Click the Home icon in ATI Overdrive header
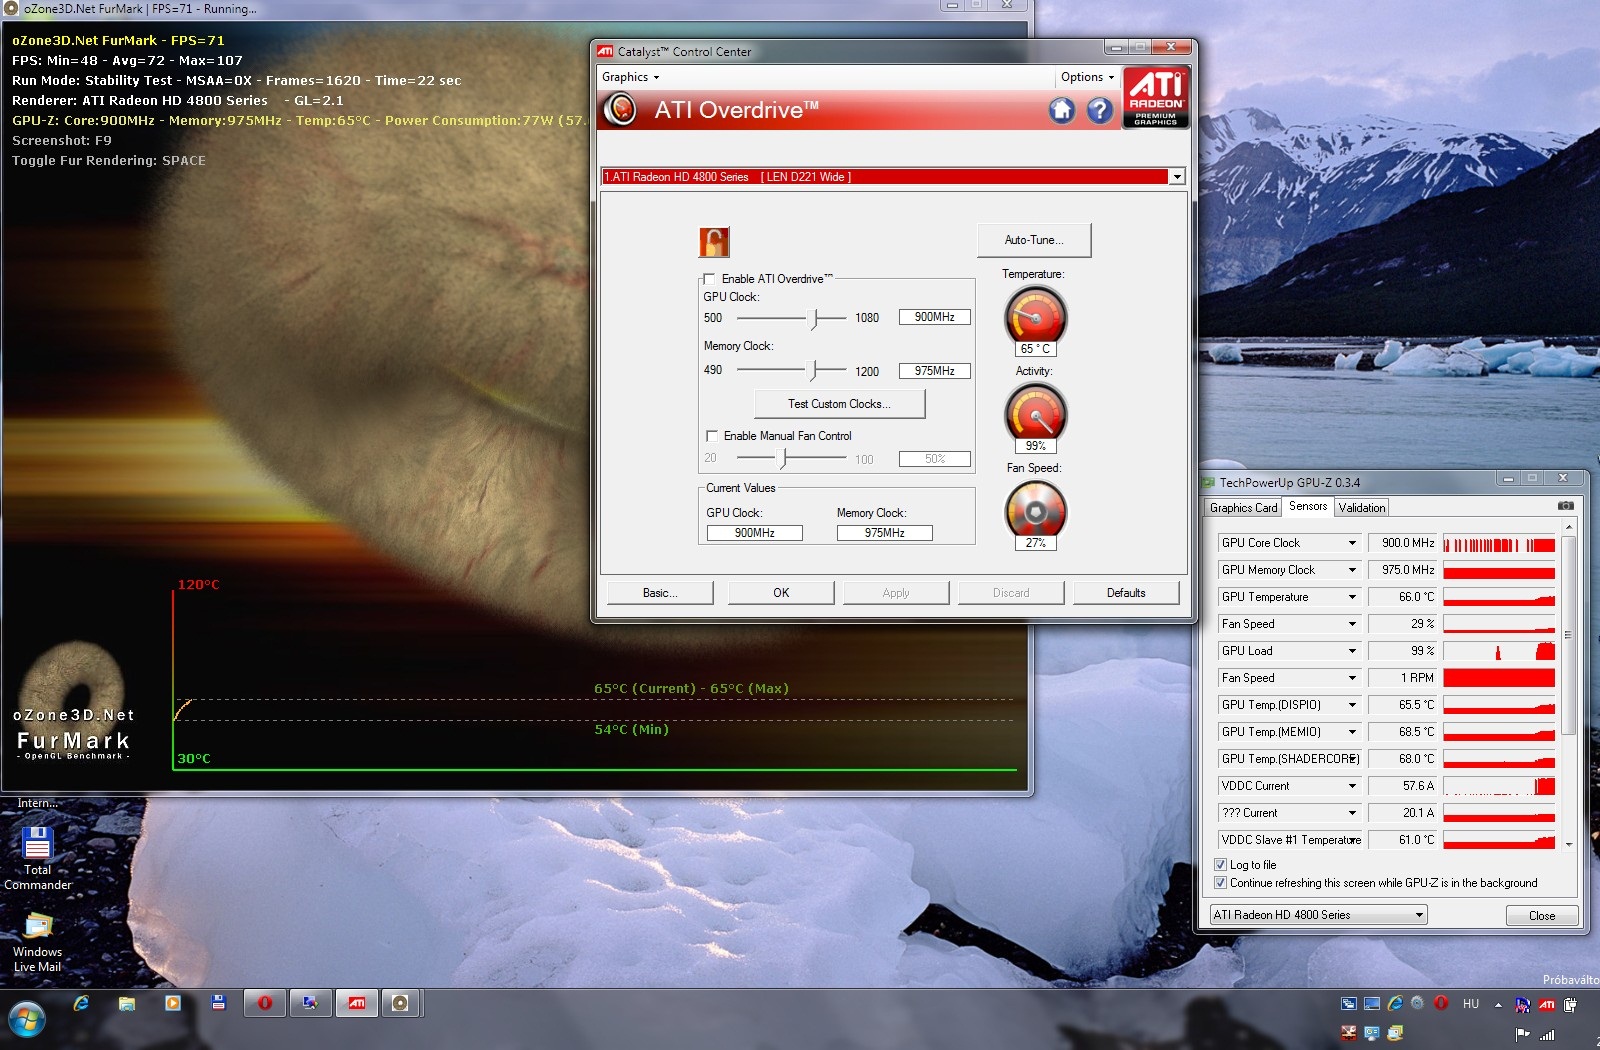The width and height of the screenshot is (1600, 1050). coord(1062,110)
